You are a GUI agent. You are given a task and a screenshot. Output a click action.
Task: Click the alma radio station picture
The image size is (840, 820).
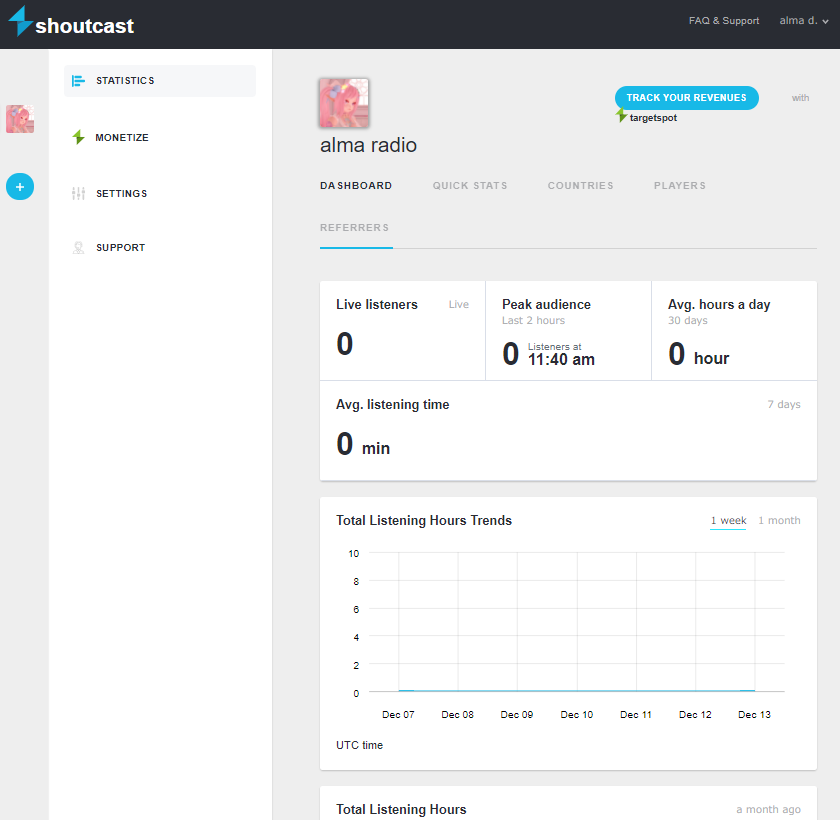[343, 103]
